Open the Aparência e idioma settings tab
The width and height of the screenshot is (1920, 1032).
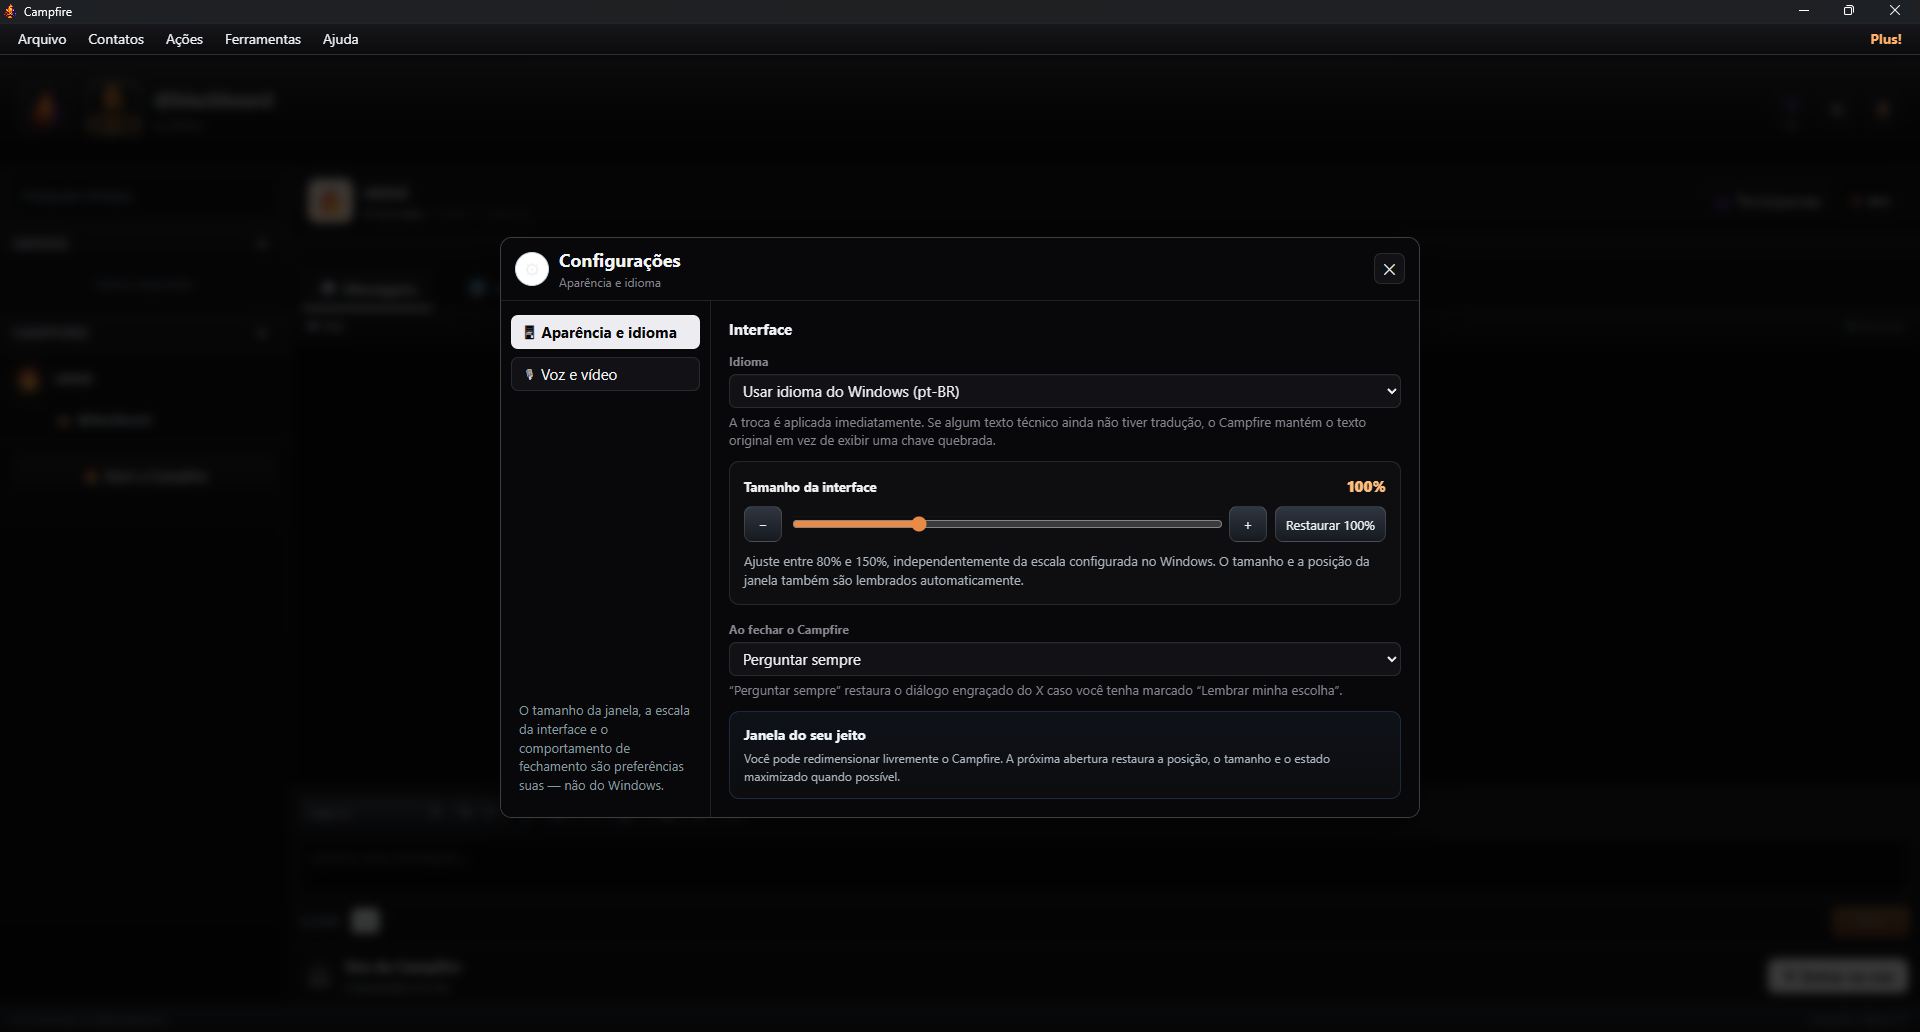pyautogui.click(x=605, y=332)
